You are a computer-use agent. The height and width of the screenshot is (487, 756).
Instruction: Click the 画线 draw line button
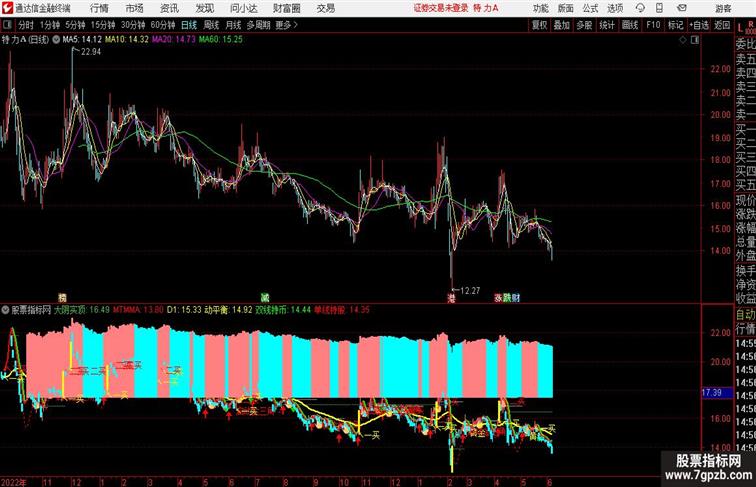click(x=630, y=25)
